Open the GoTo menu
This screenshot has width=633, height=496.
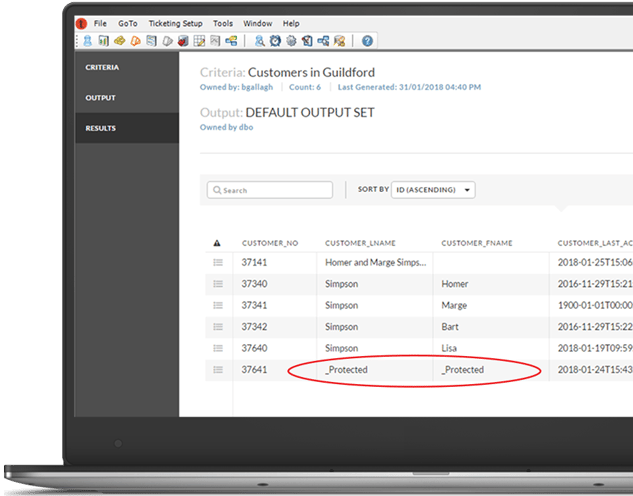click(128, 24)
